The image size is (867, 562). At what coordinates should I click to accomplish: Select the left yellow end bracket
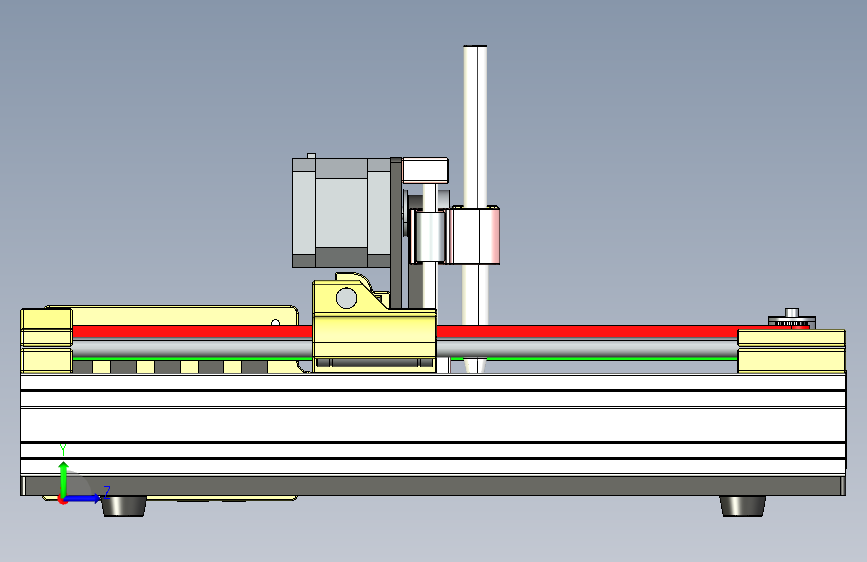click(46, 340)
